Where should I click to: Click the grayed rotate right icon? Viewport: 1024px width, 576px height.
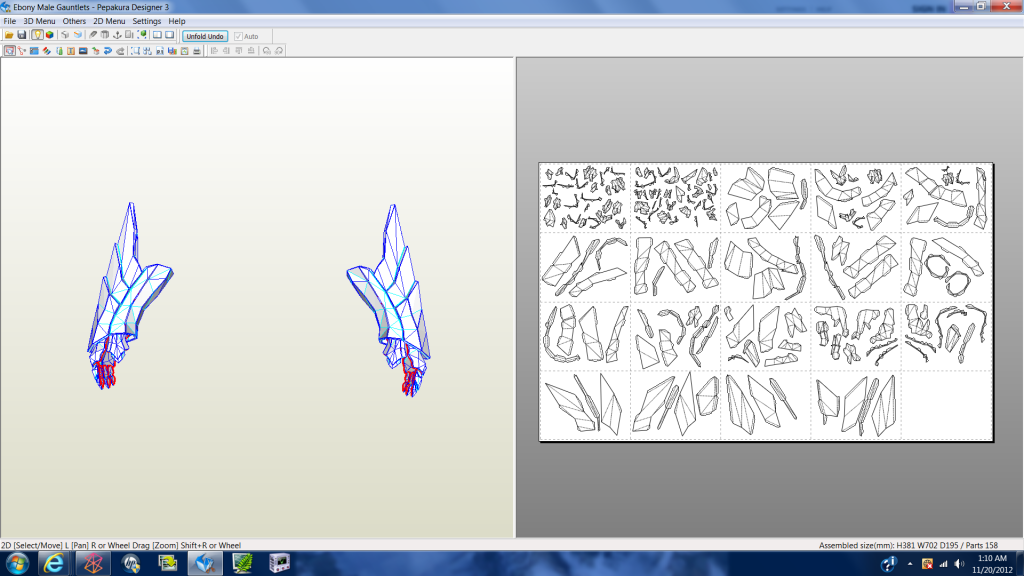tap(279, 50)
